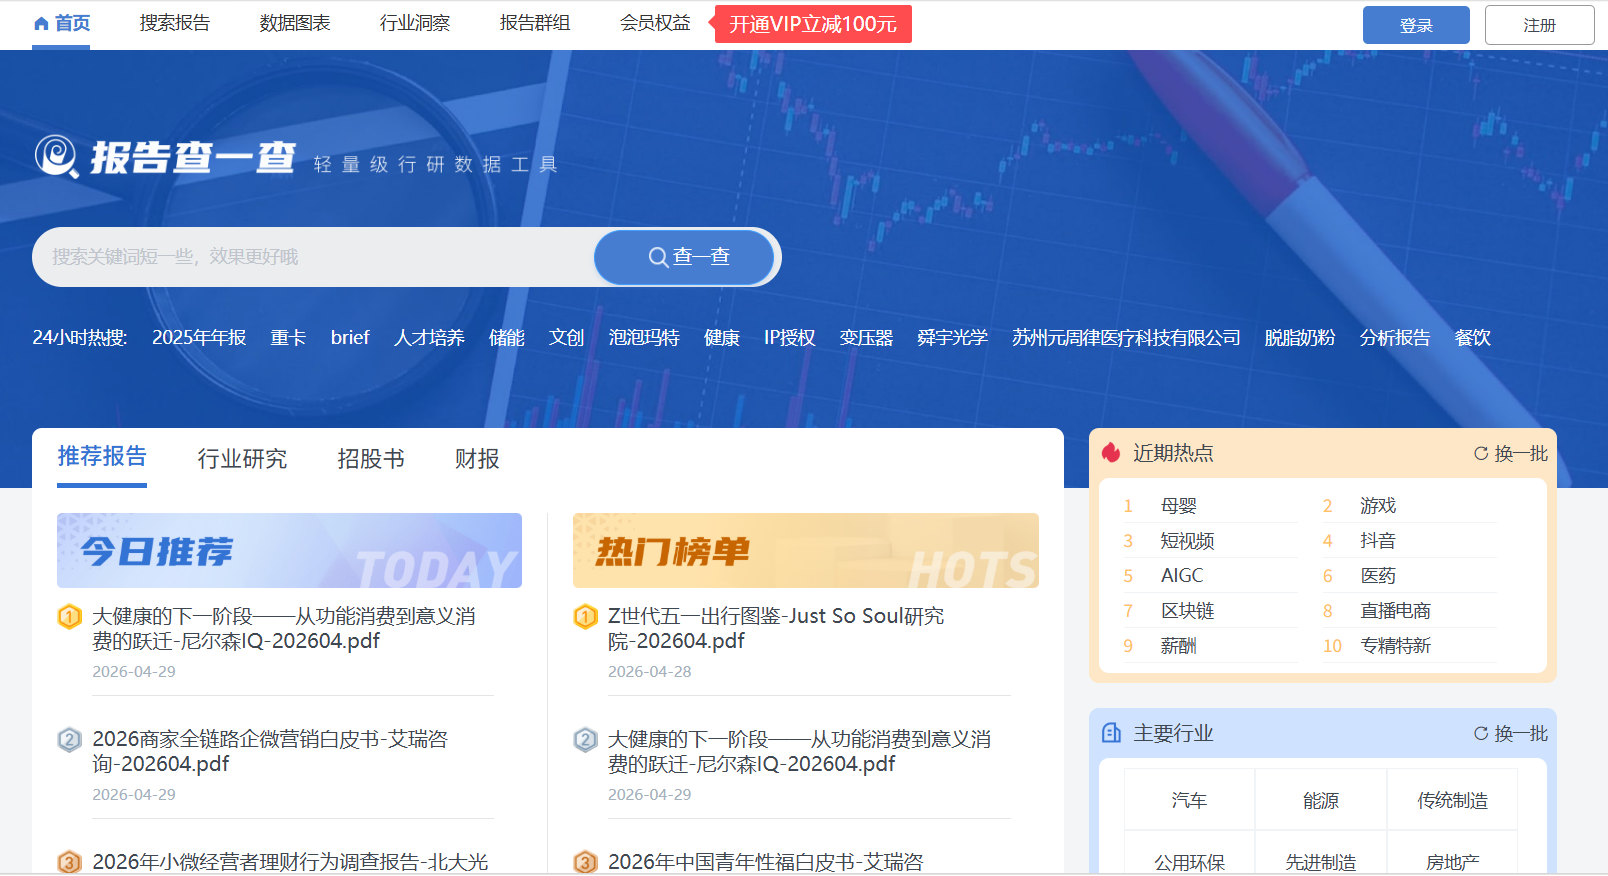The image size is (1608, 876).
Task: Click hot search term 文创
Action: click(x=566, y=338)
